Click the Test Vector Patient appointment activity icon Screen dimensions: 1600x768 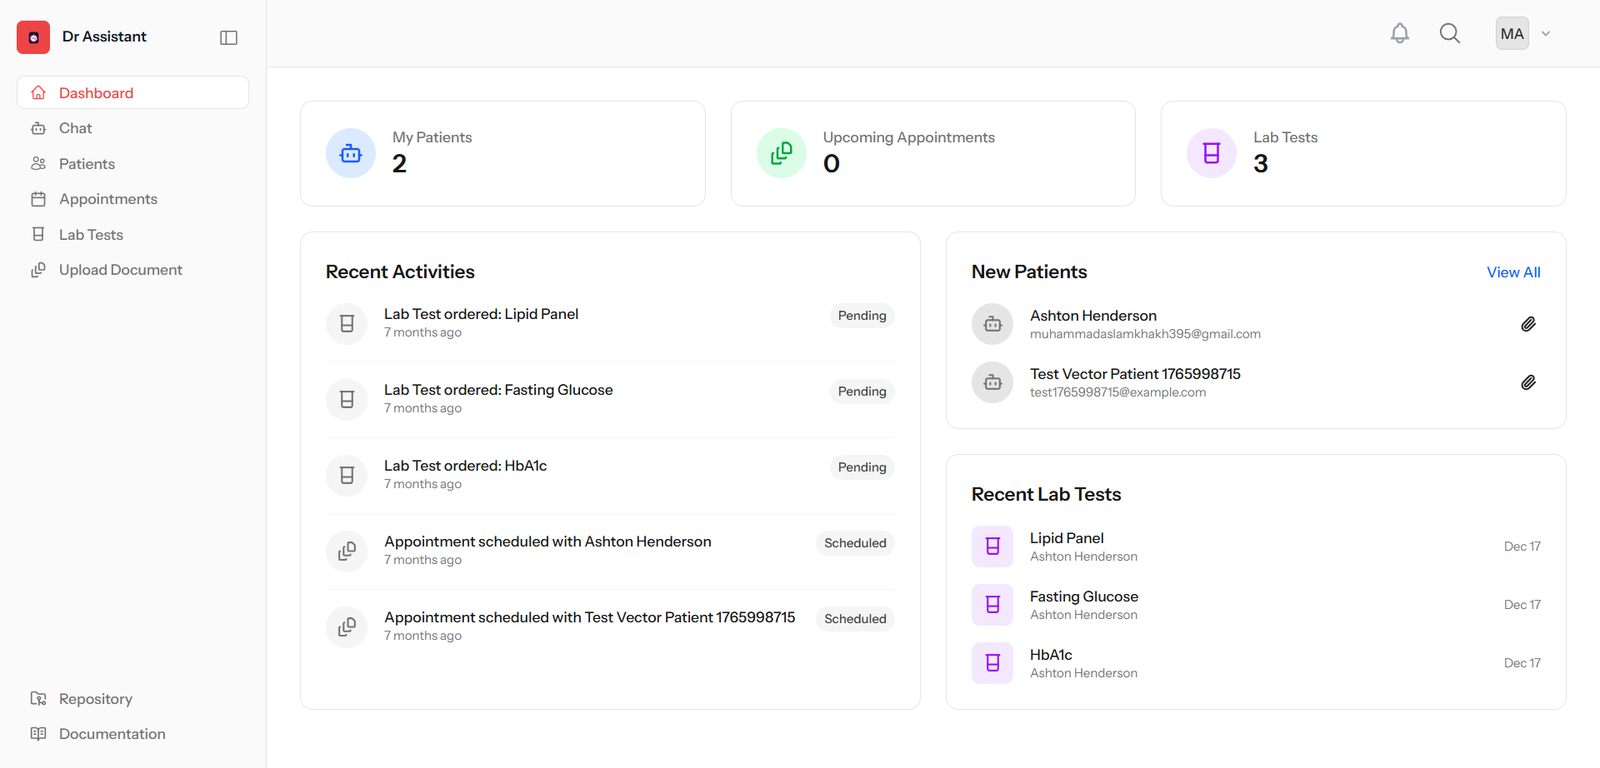pyautogui.click(x=347, y=627)
